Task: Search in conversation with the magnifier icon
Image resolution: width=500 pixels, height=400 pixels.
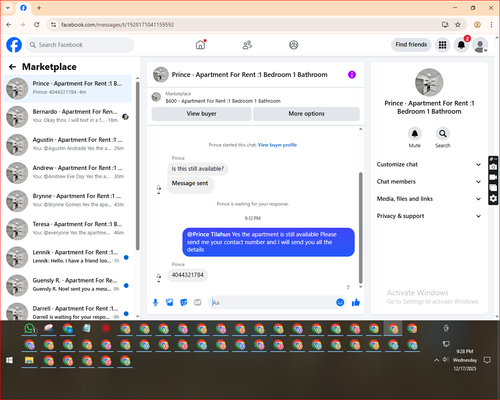Action: 443,134
